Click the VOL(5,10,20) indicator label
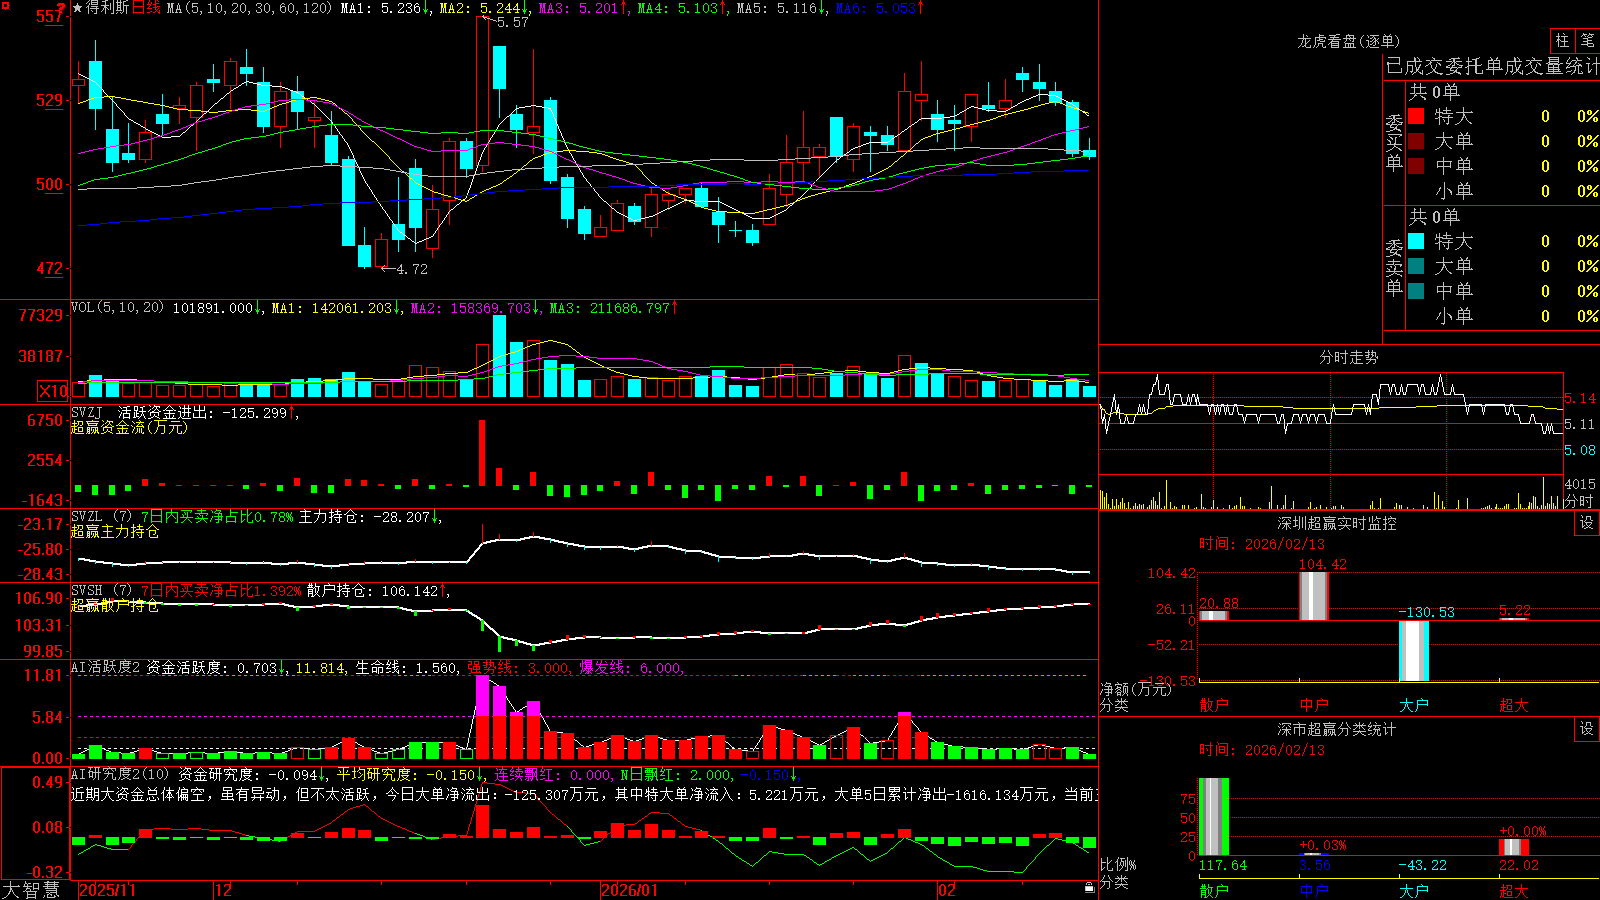This screenshot has height=900, width=1600. point(117,308)
